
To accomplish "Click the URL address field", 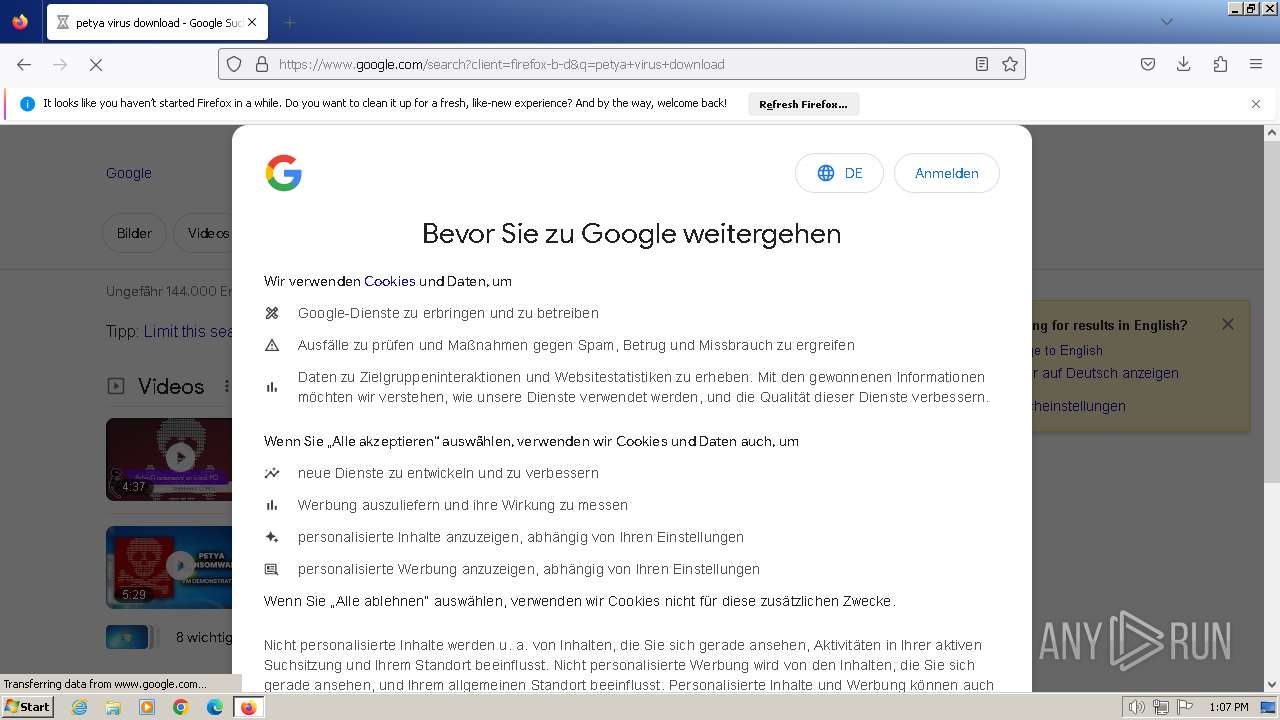I will pyautogui.click(x=620, y=64).
